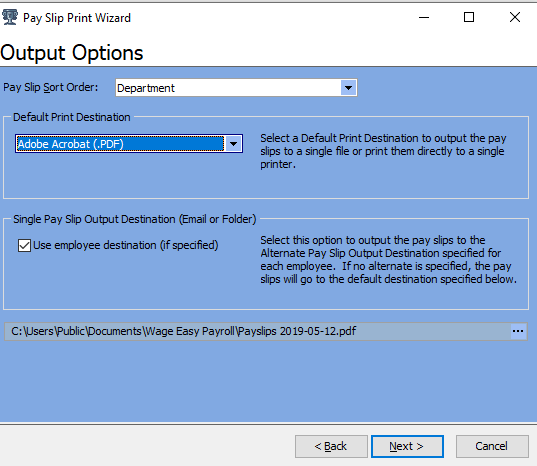Maximize the Pay Slip Print Wizard window

[469, 17]
